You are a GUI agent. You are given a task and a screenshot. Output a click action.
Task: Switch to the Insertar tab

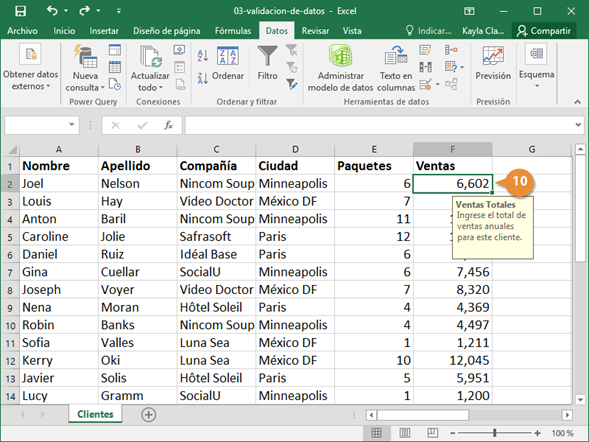point(104,31)
